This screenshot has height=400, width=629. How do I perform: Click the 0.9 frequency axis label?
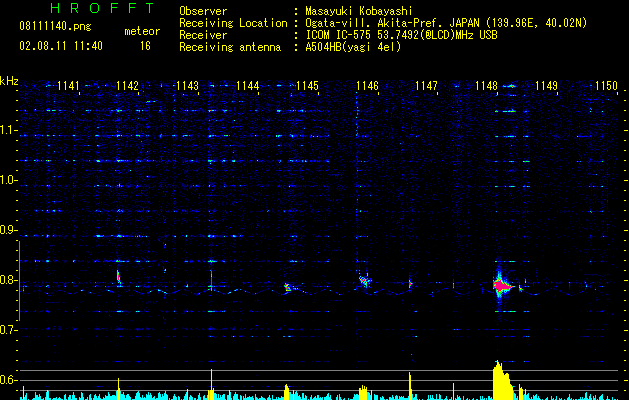click(x=8, y=230)
